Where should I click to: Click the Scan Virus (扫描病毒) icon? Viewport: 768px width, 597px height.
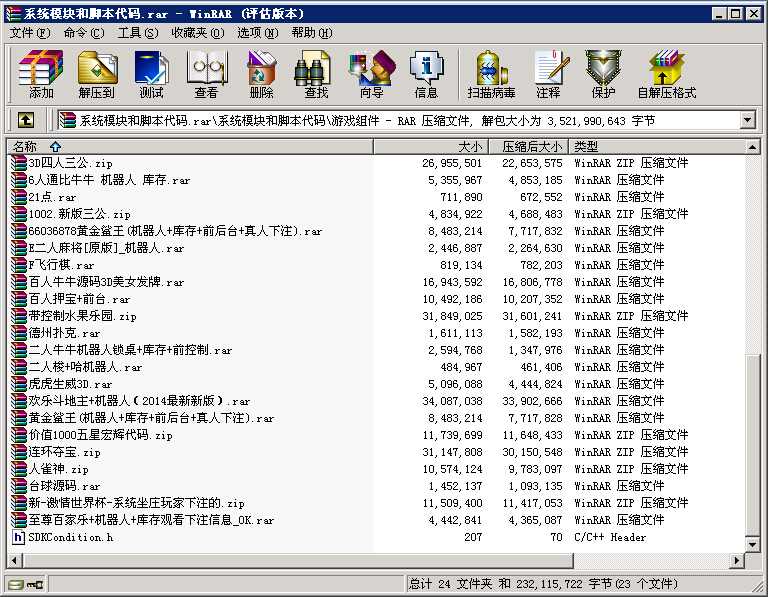[x=491, y=74]
